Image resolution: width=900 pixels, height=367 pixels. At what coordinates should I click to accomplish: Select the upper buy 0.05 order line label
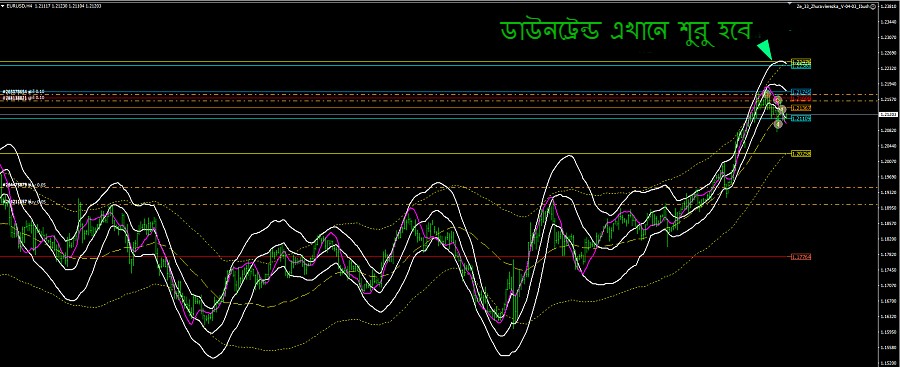click(x=25, y=186)
